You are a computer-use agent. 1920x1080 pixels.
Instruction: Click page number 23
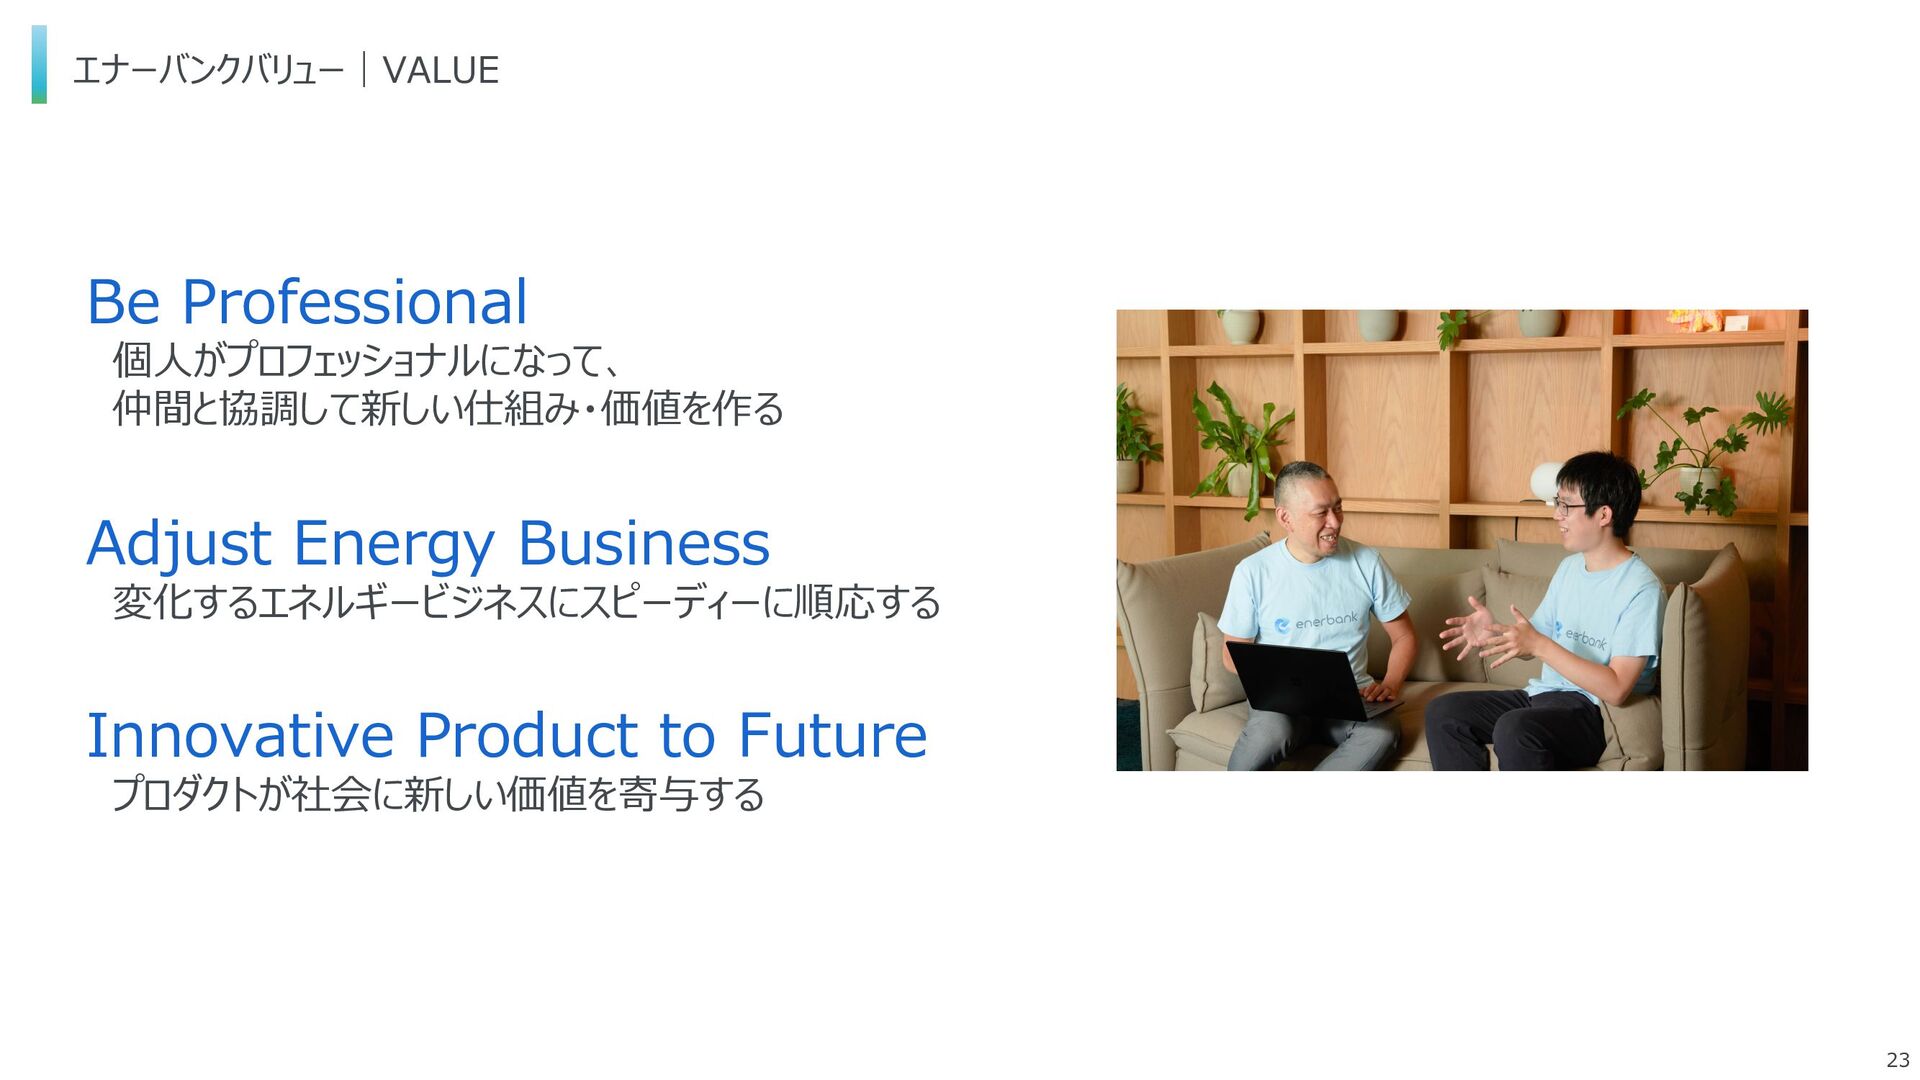coord(1897,1060)
